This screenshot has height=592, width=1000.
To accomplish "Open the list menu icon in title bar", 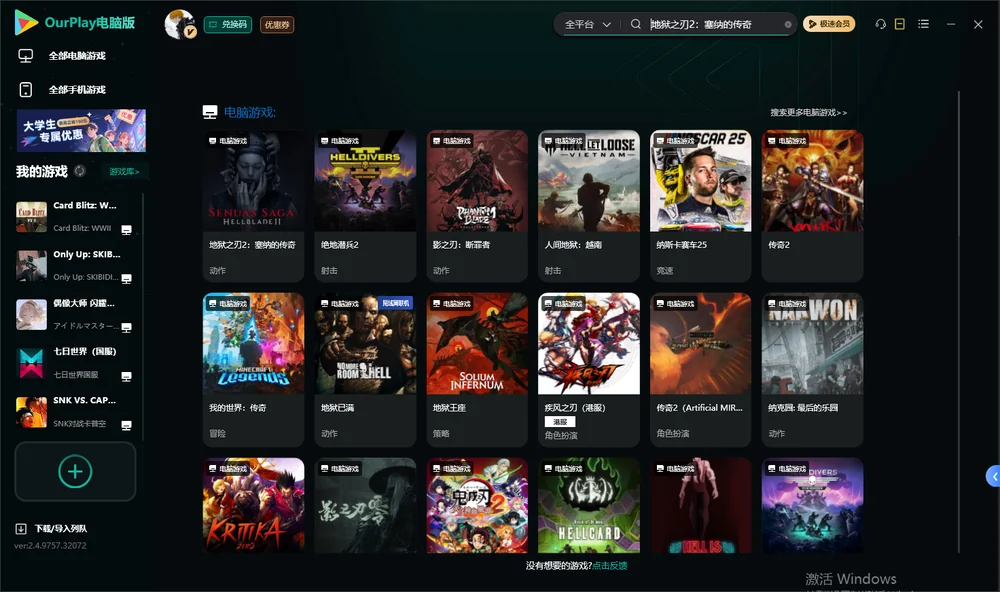I will click(923, 24).
